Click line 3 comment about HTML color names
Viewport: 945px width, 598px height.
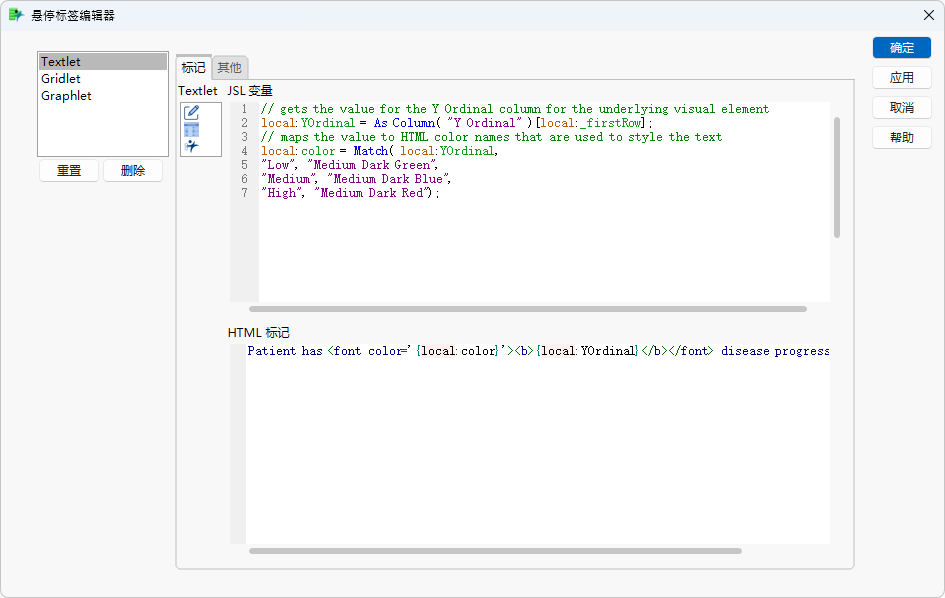491,137
